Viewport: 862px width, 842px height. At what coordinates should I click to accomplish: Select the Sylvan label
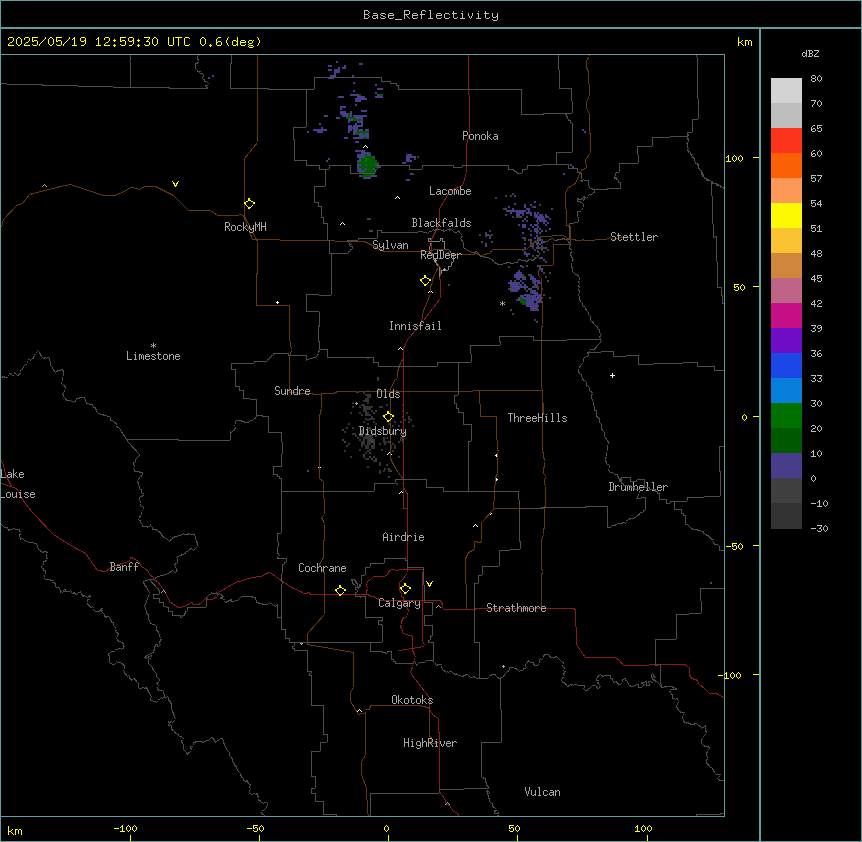390,245
